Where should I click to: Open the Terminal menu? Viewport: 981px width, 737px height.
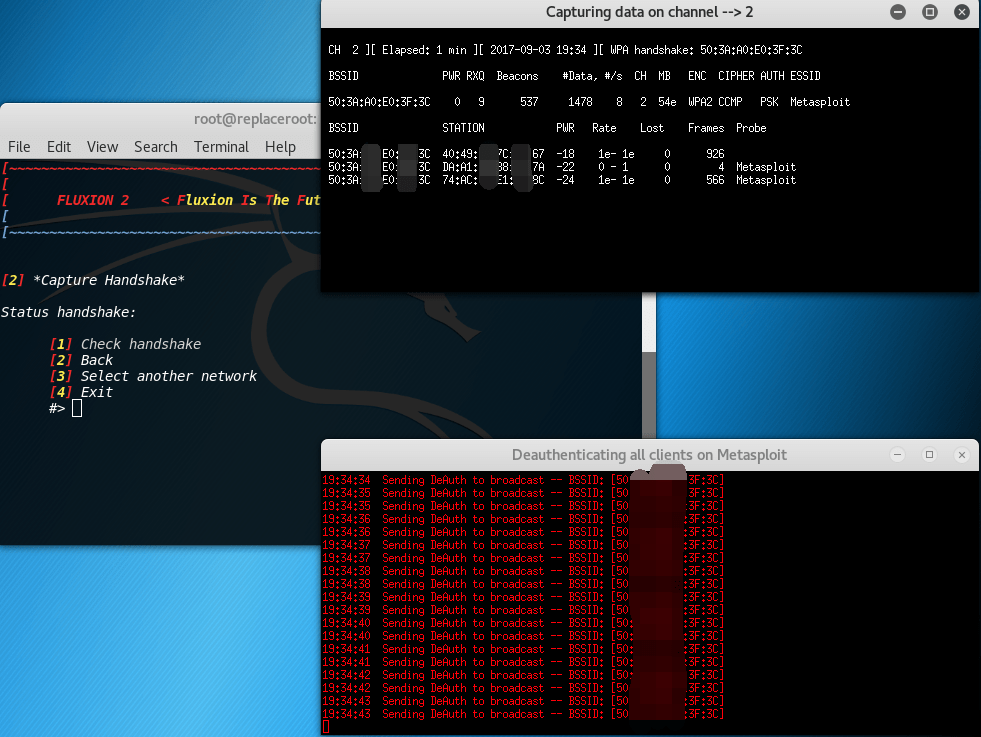click(x=221, y=146)
